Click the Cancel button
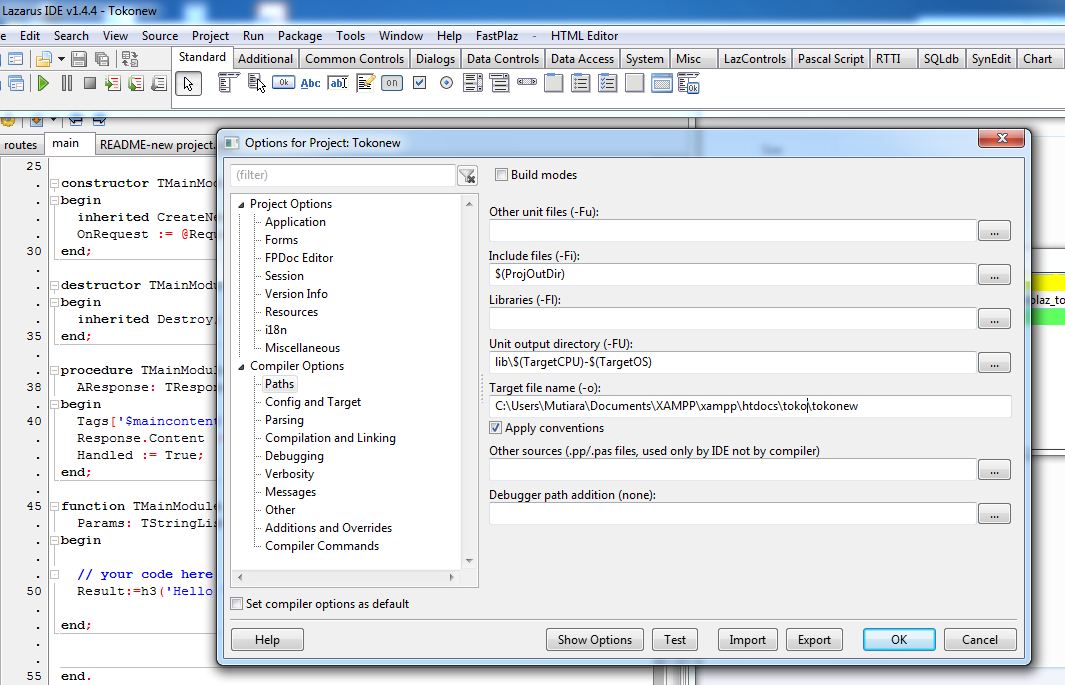This screenshot has width=1065, height=685. coord(979,640)
